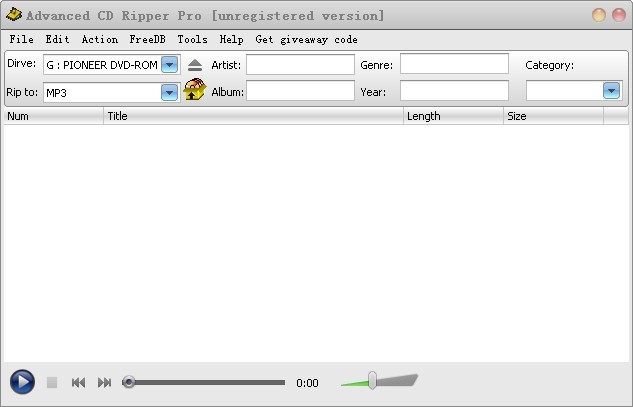Skip to previous track

coord(78,382)
